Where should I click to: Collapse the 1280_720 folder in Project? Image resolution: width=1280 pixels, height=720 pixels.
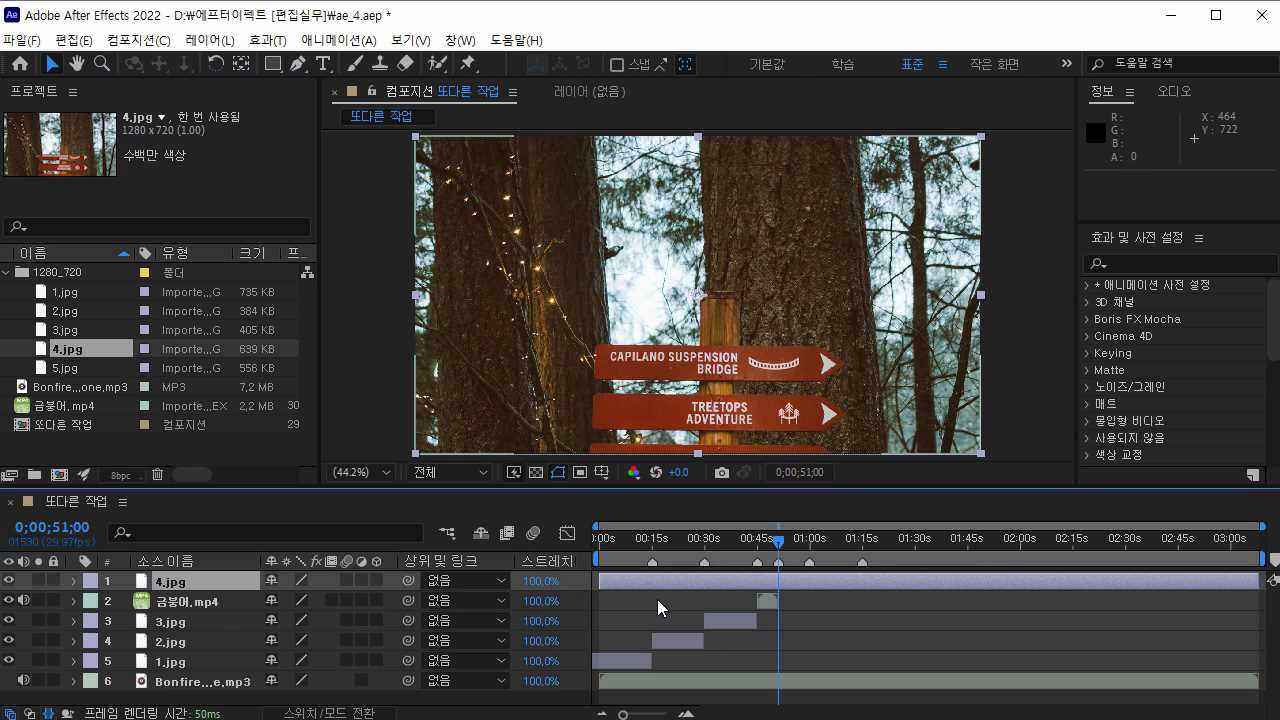[x=7, y=272]
